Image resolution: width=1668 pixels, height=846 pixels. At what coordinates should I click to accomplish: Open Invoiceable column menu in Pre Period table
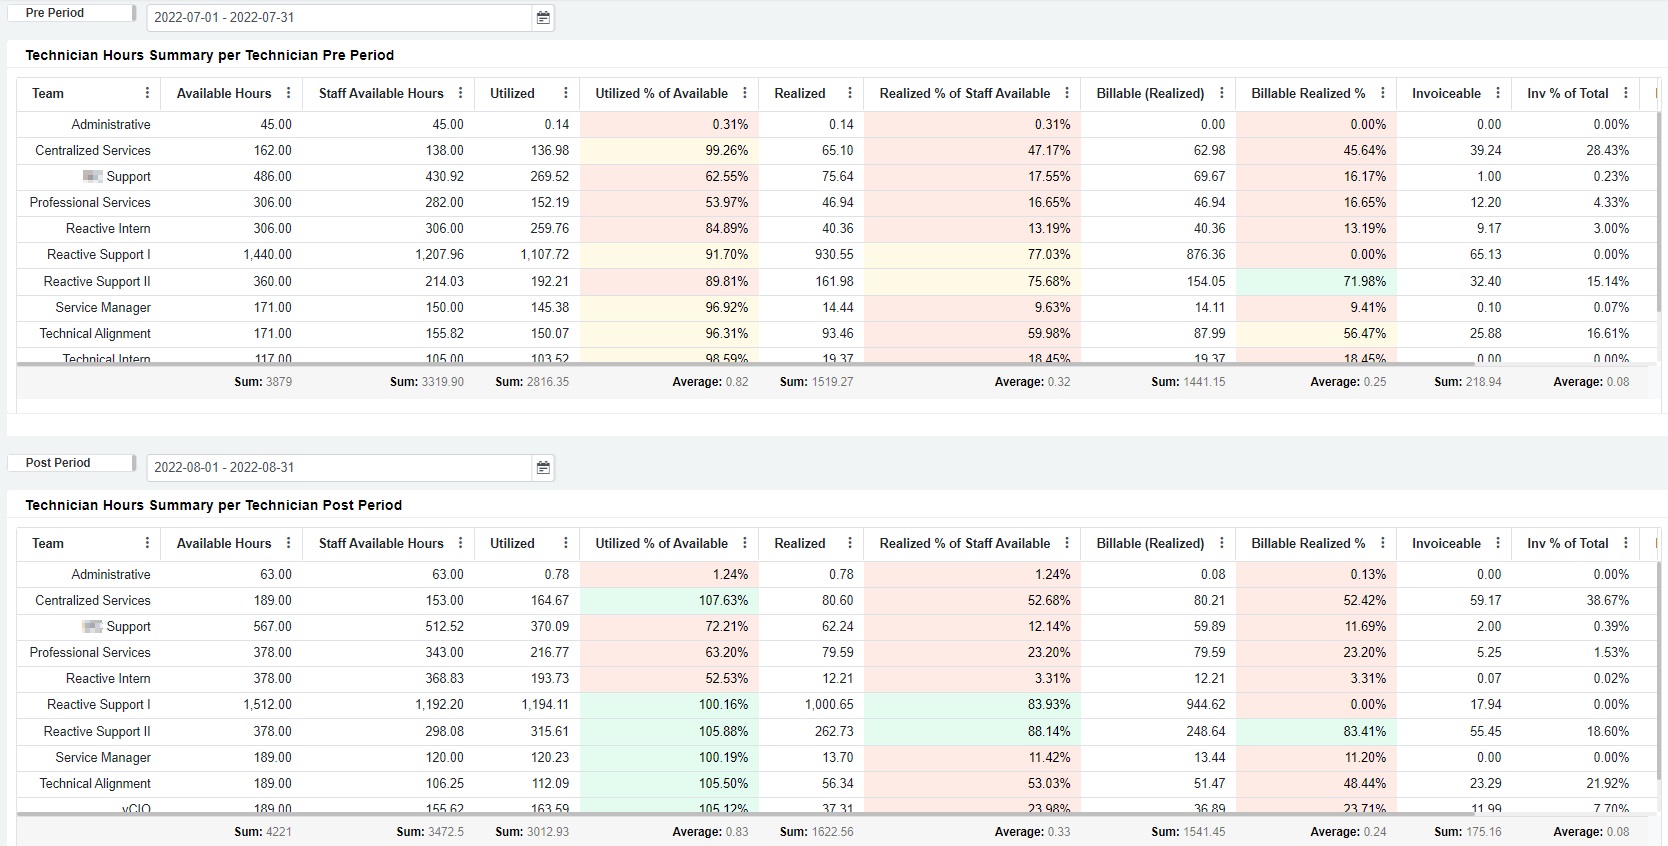point(1498,93)
